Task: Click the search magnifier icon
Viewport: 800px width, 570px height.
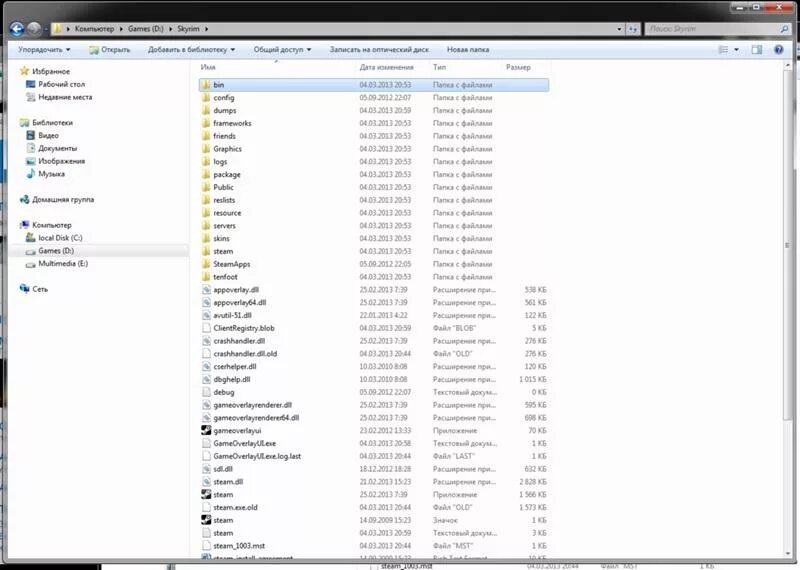Action: [x=784, y=29]
